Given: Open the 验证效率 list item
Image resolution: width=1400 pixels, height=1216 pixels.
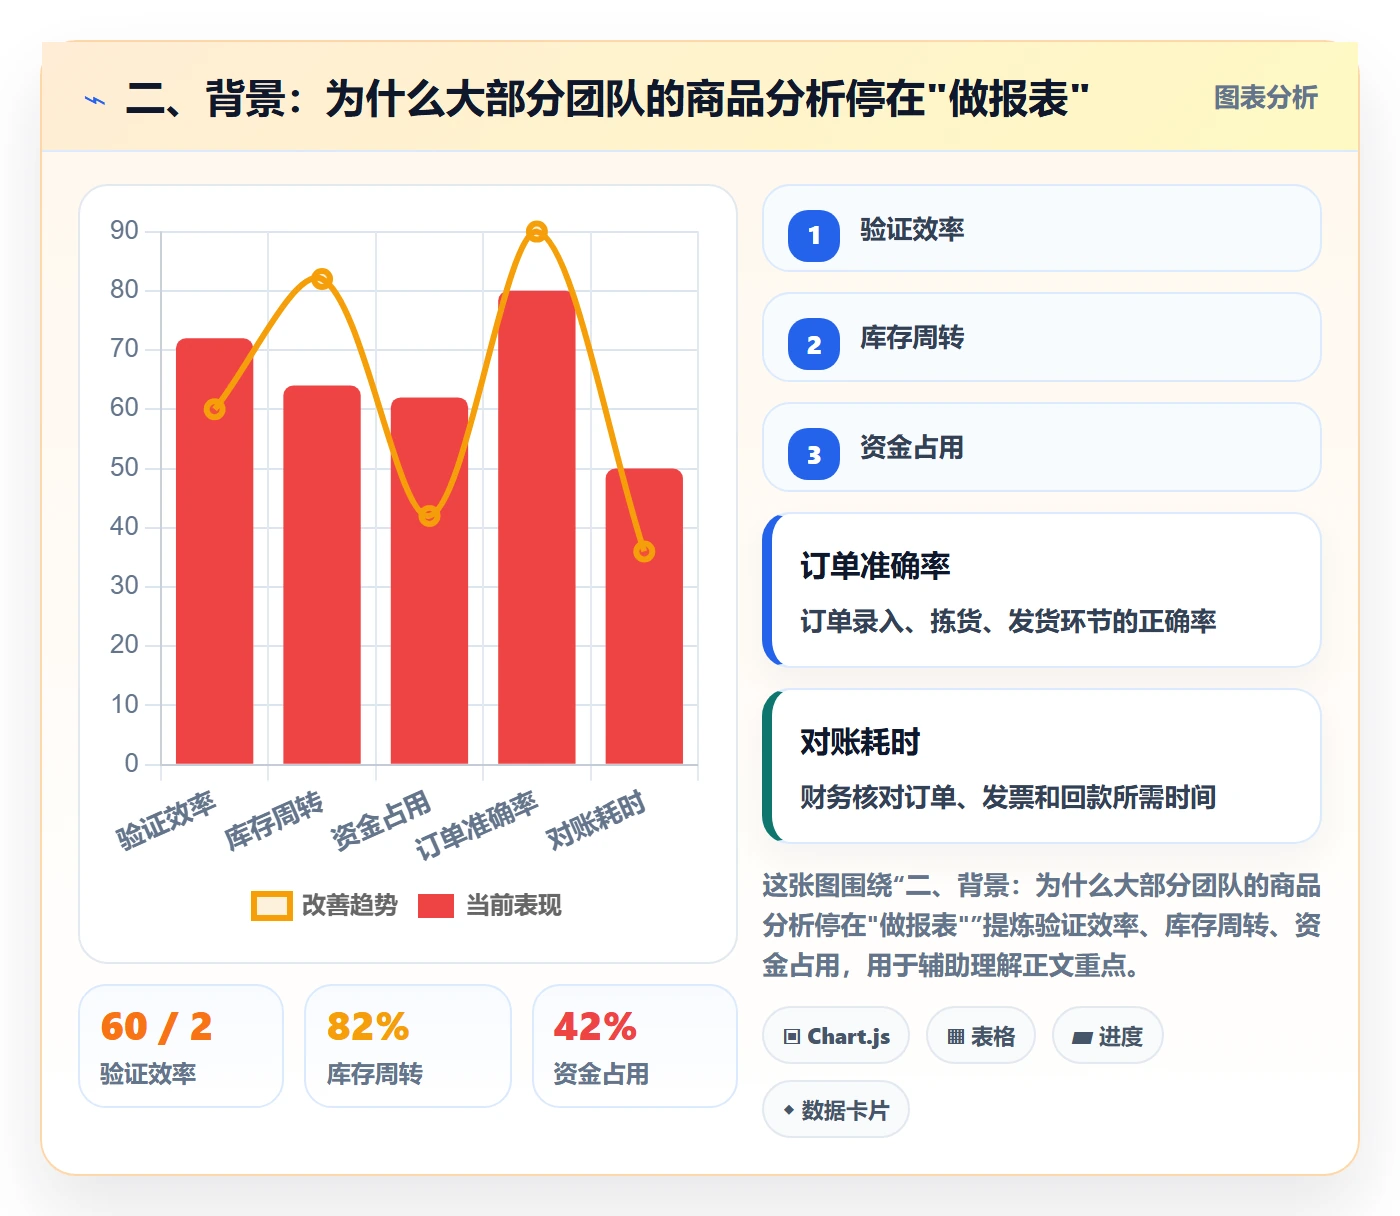Looking at the screenshot, I should 1042,228.
